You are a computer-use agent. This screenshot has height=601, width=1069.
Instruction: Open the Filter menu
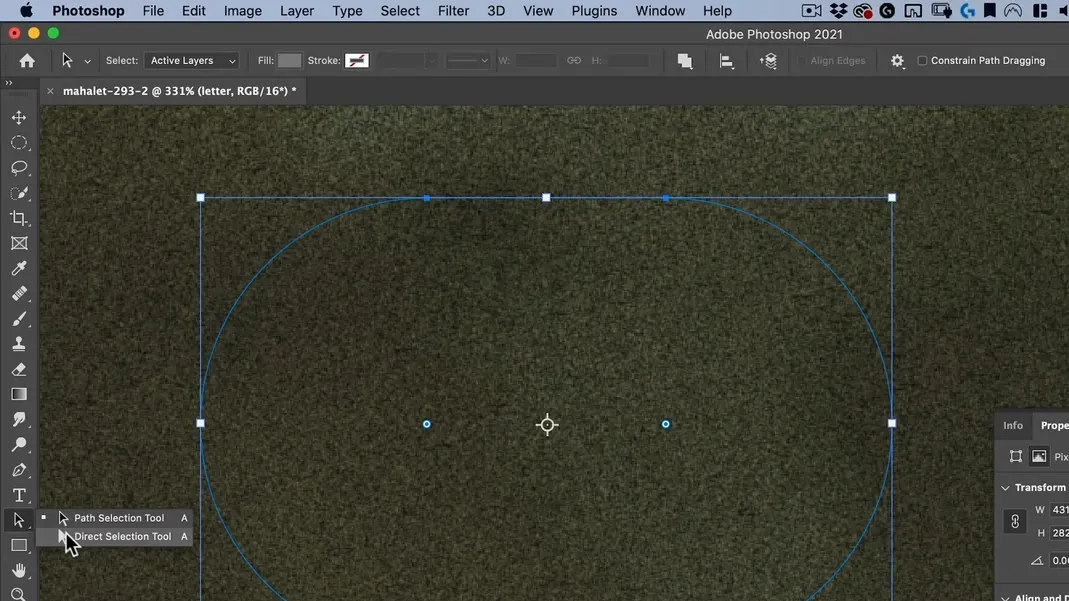453,11
